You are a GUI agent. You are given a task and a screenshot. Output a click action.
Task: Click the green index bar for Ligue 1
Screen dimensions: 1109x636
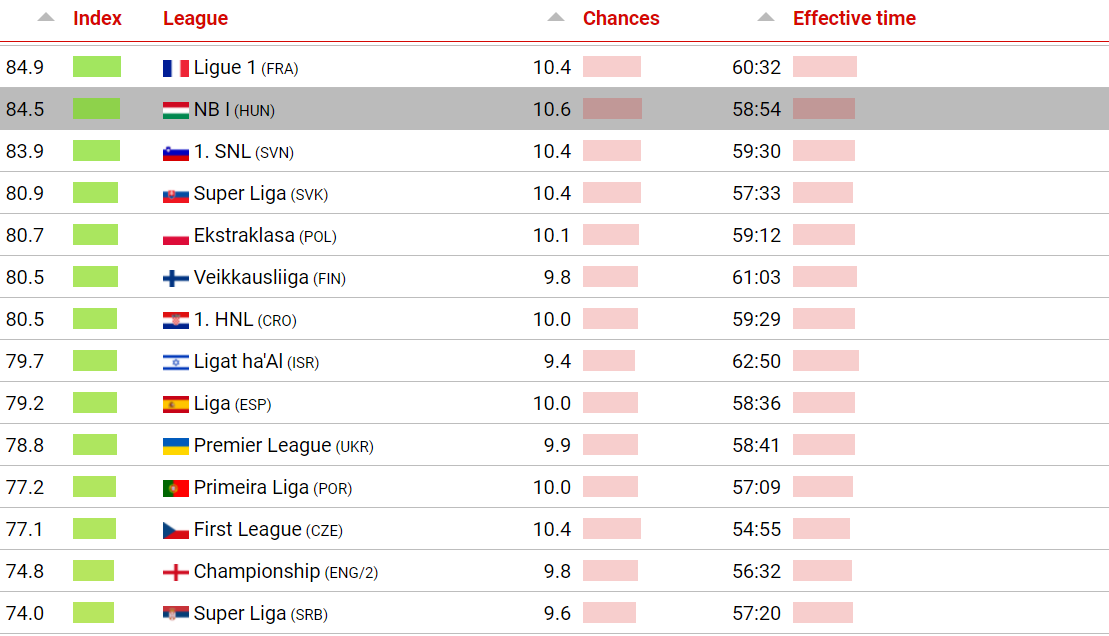click(97, 67)
